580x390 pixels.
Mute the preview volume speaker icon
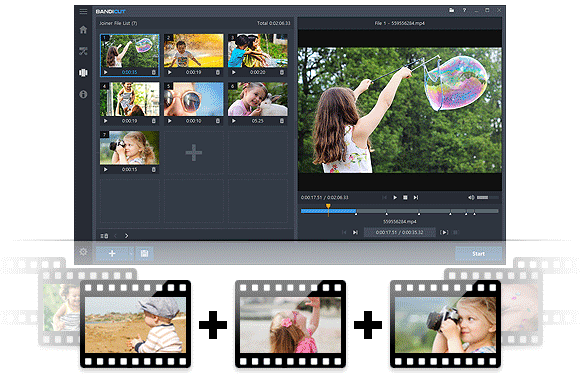[471, 198]
